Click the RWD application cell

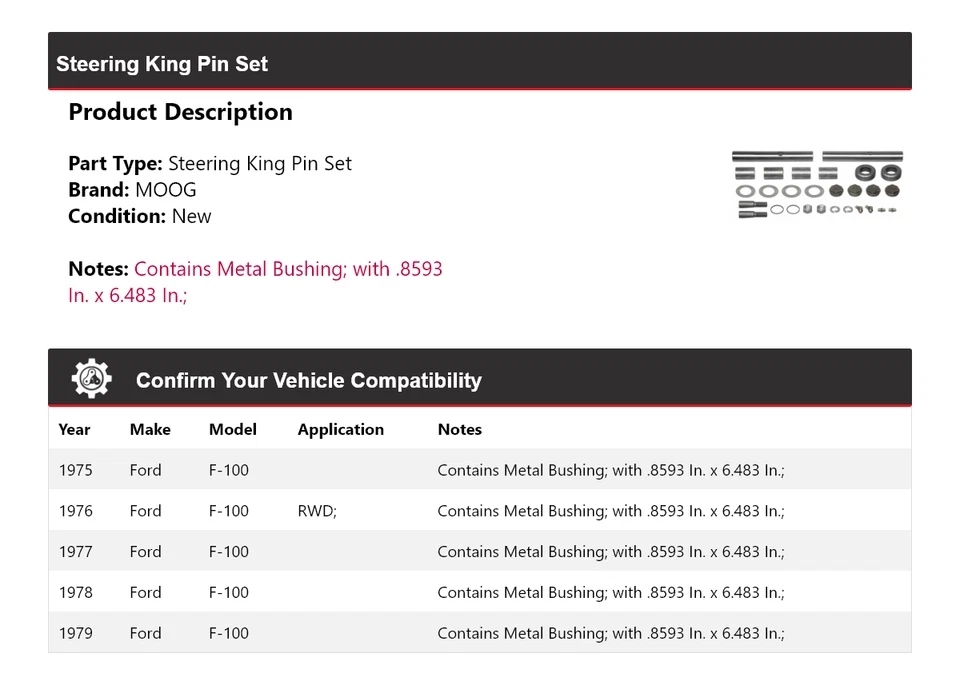tap(317, 511)
